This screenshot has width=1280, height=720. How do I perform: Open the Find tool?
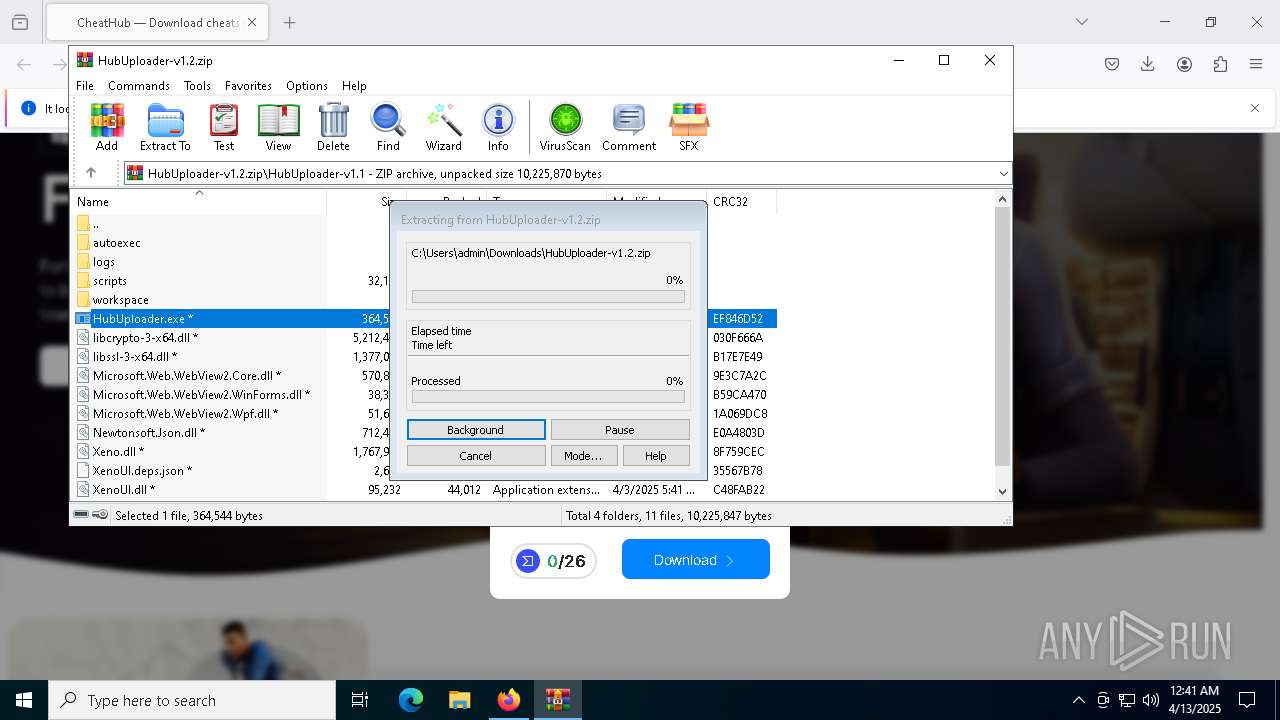point(388,127)
